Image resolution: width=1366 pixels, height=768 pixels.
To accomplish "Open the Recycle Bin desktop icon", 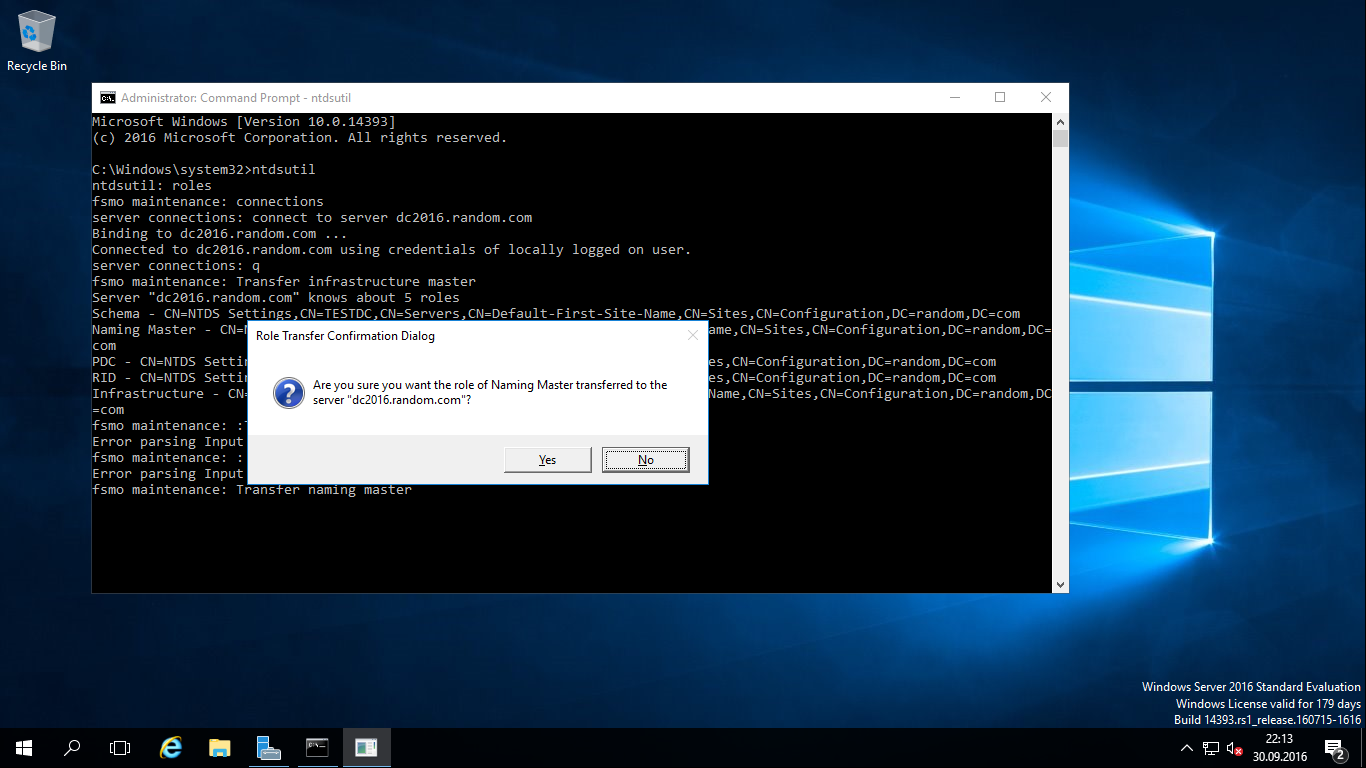I will (37, 41).
